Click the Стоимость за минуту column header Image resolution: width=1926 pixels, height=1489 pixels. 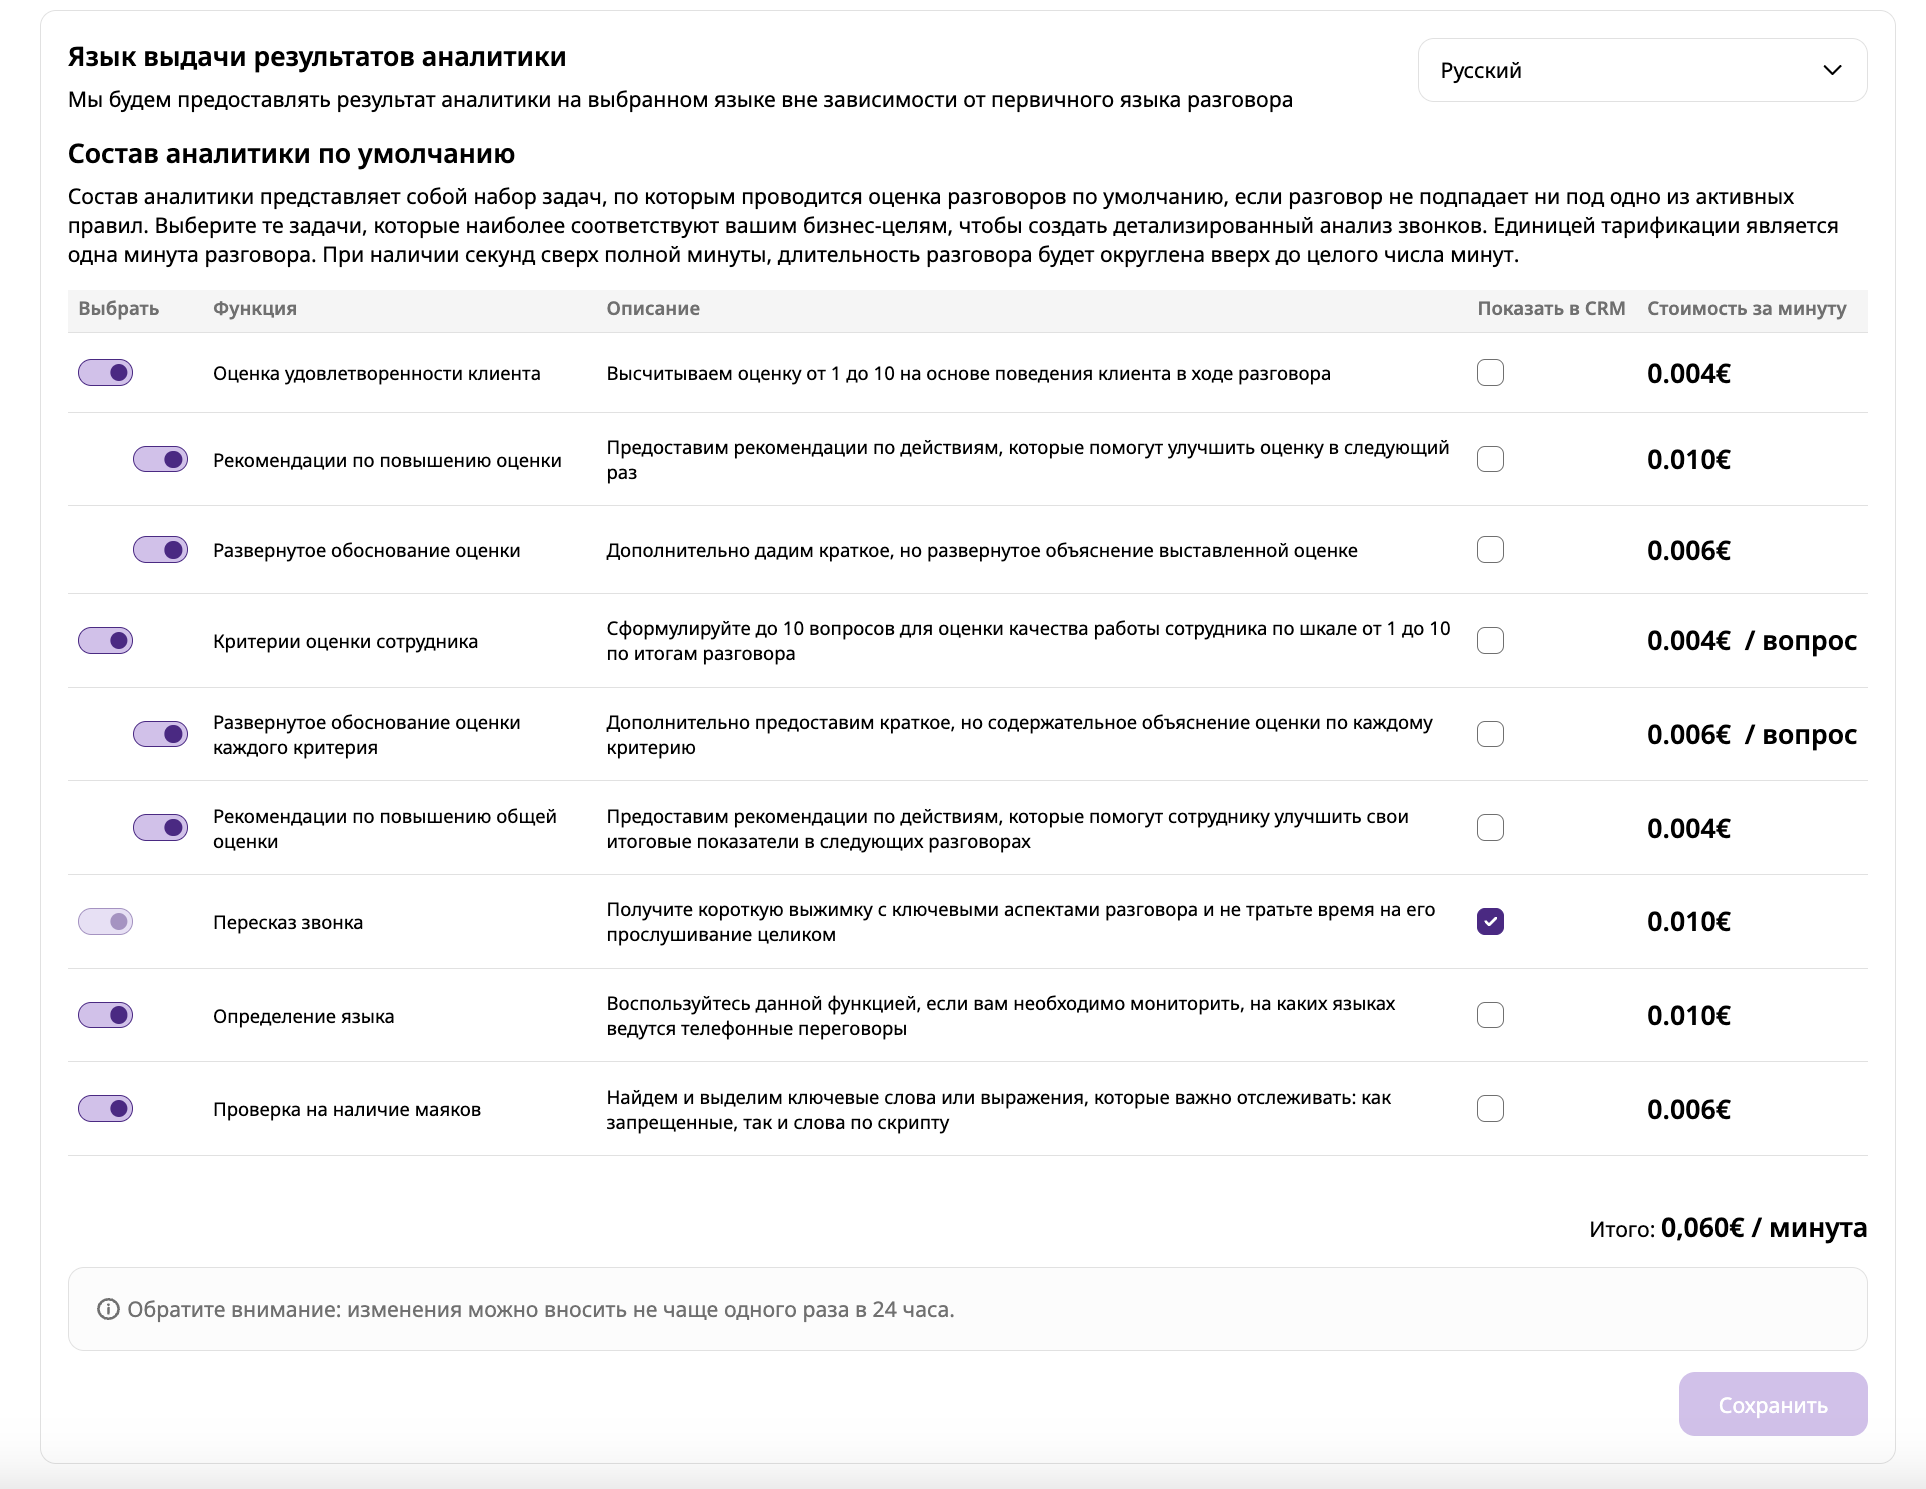[x=1746, y=309]
